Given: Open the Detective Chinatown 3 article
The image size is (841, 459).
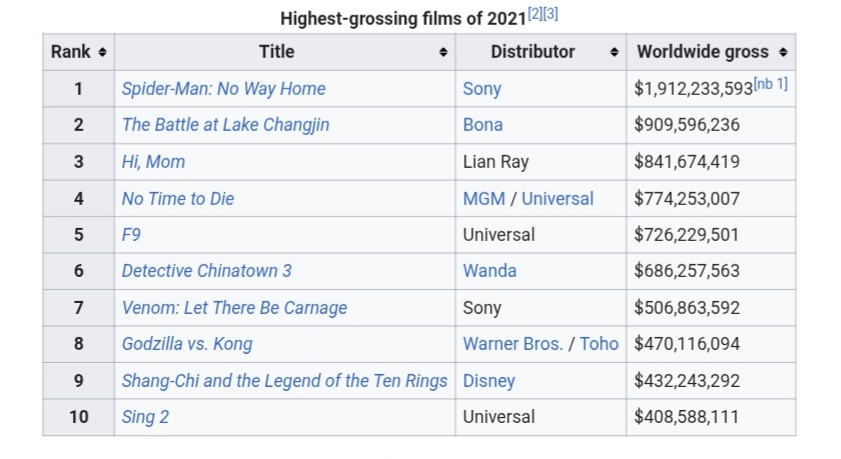Looking at the screenshot, I should [x=206, y=271].
